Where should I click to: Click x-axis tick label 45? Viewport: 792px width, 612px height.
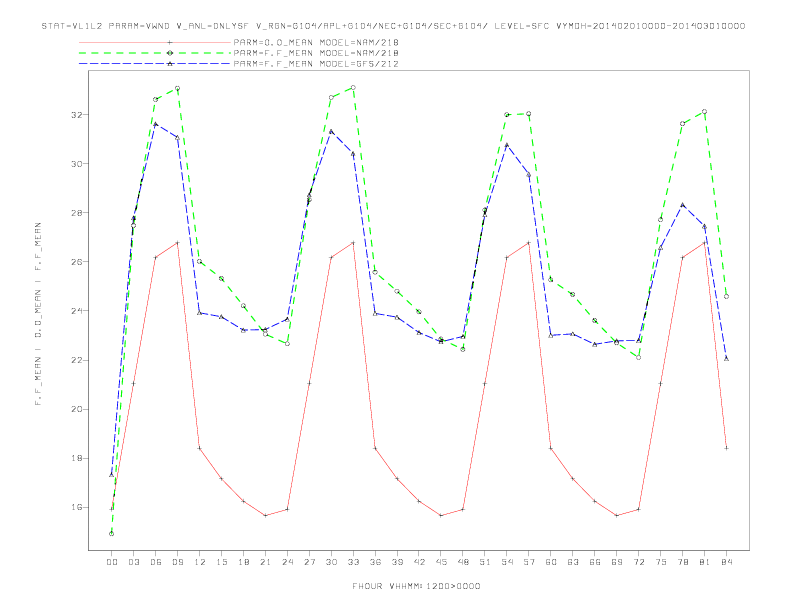click(441, 562)
